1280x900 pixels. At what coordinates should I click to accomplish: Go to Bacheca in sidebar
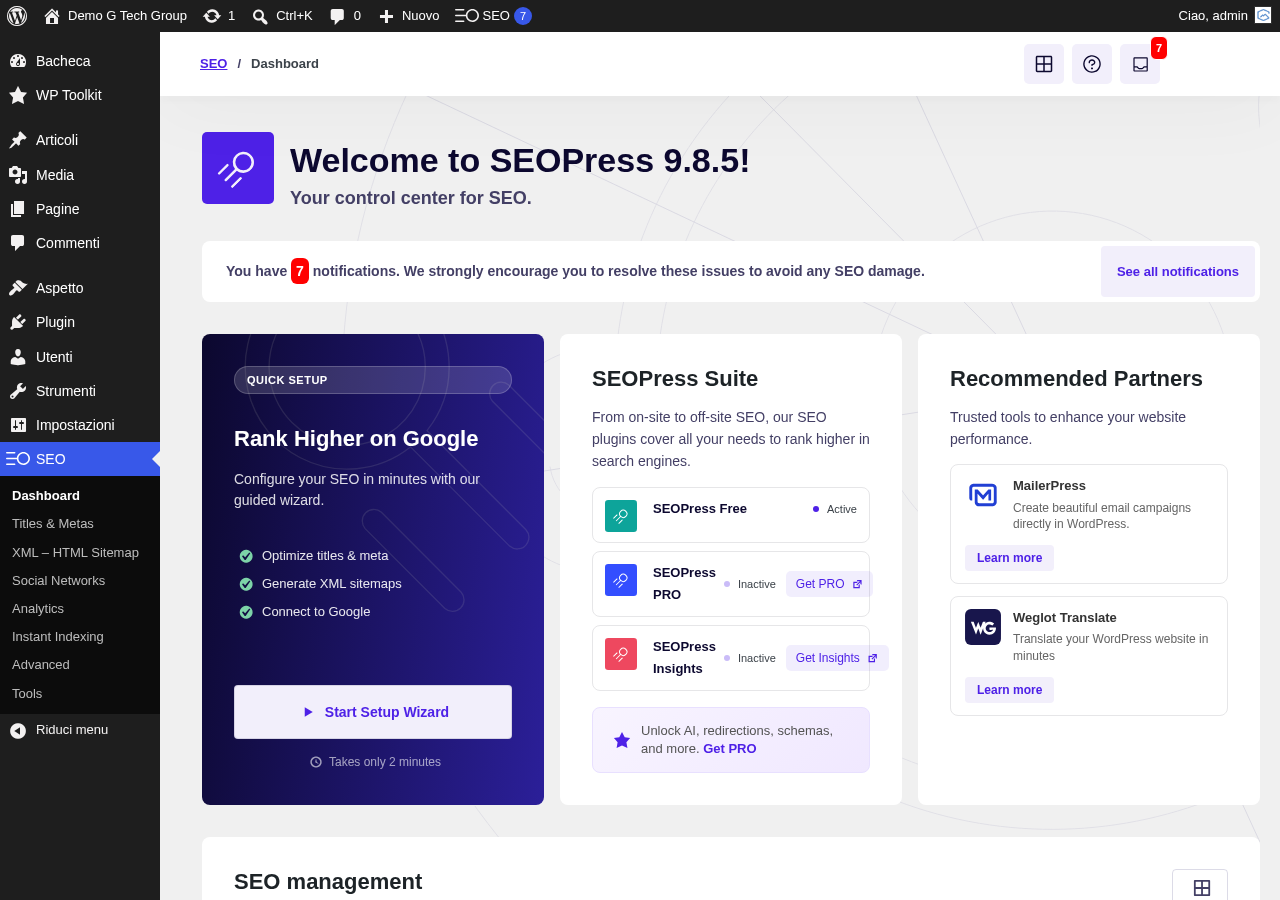(80, 61)
